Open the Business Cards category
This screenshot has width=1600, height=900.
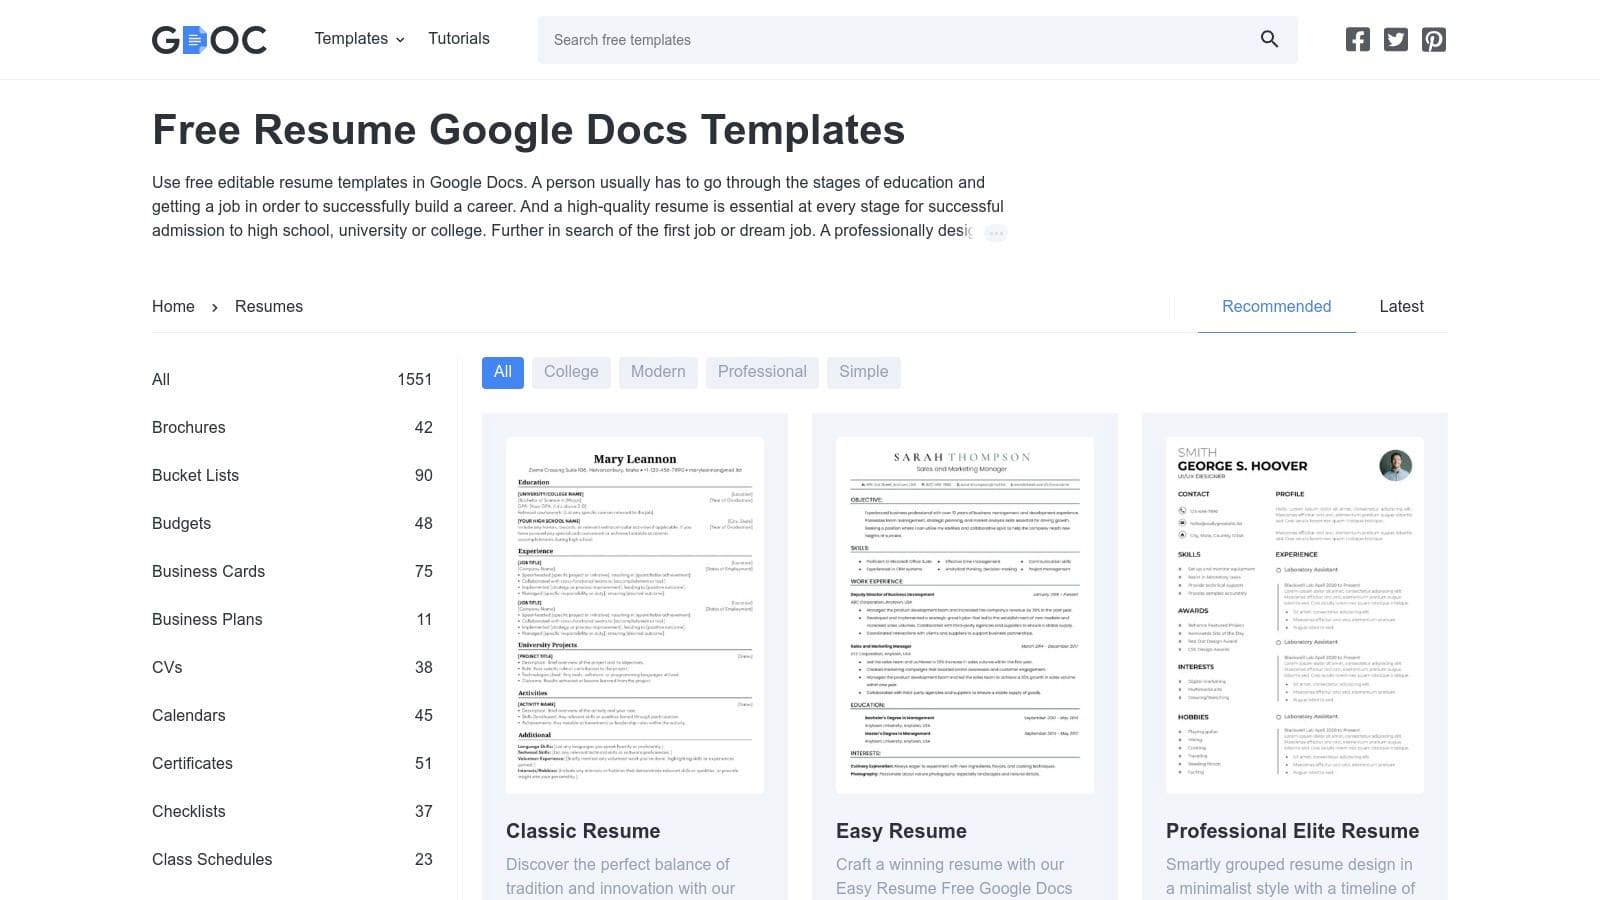208,571
